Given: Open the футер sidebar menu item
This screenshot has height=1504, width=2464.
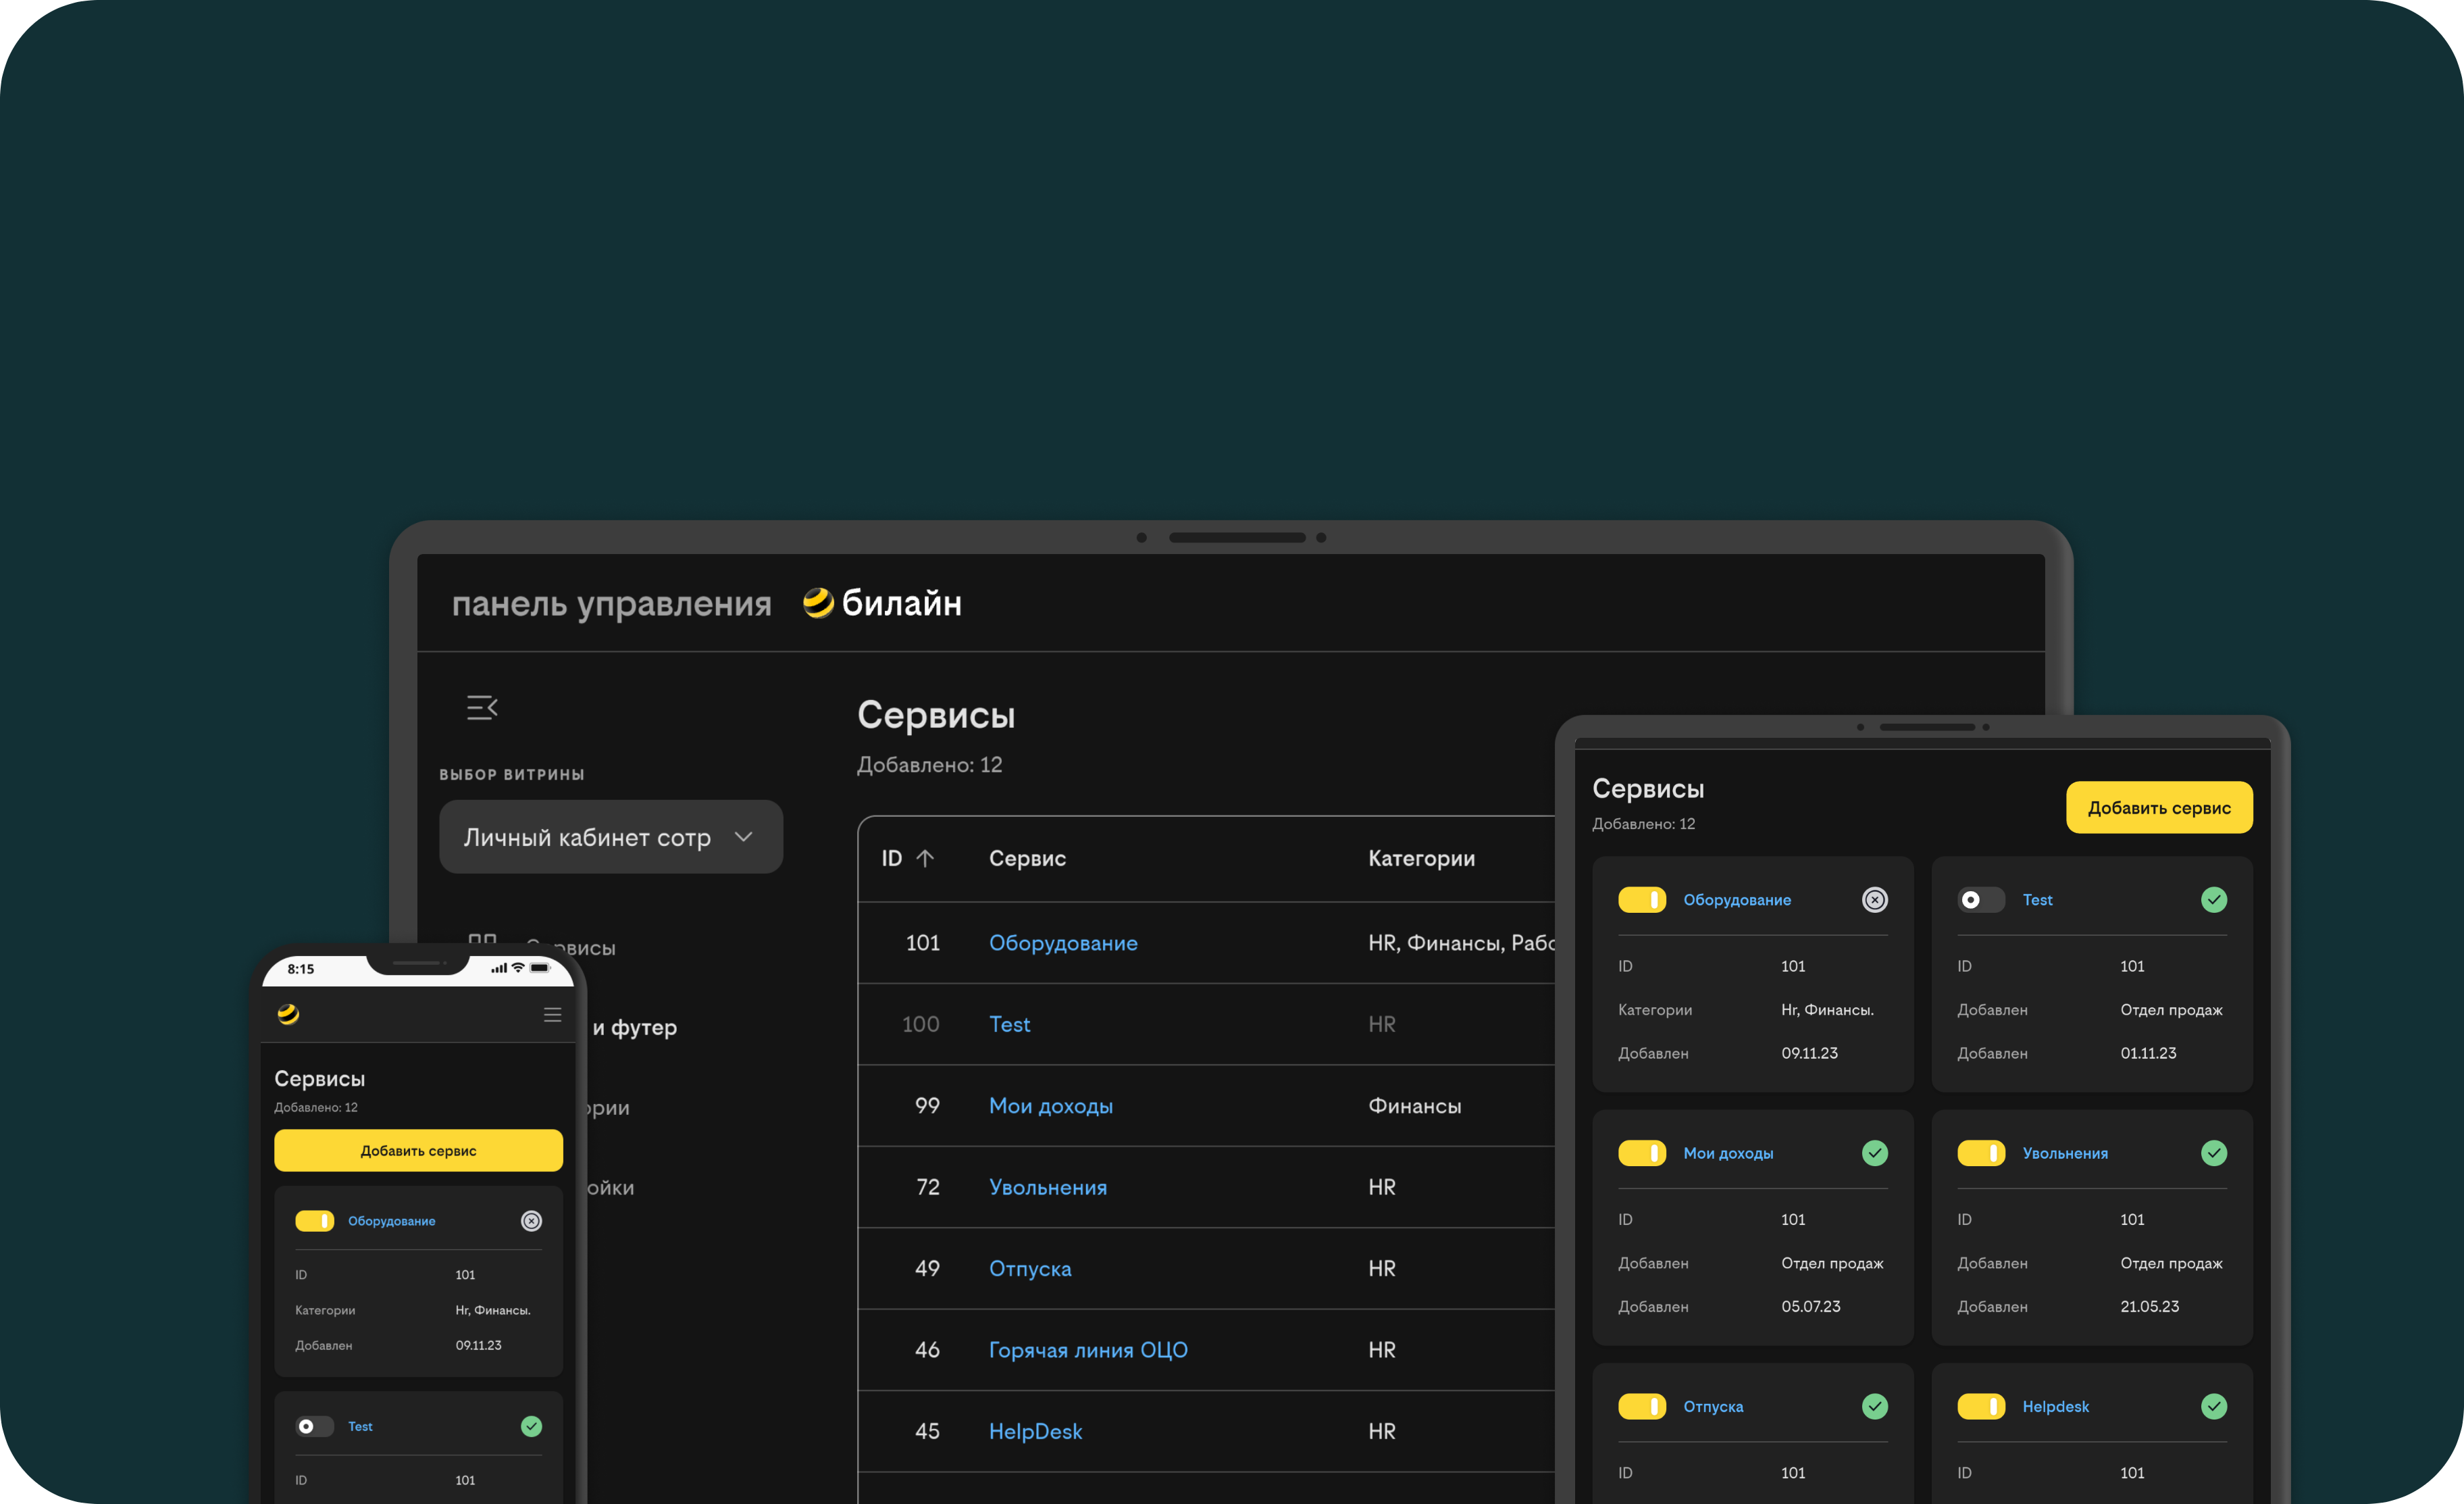Looking at the screenshot, I should click(x=634, y=1027).
